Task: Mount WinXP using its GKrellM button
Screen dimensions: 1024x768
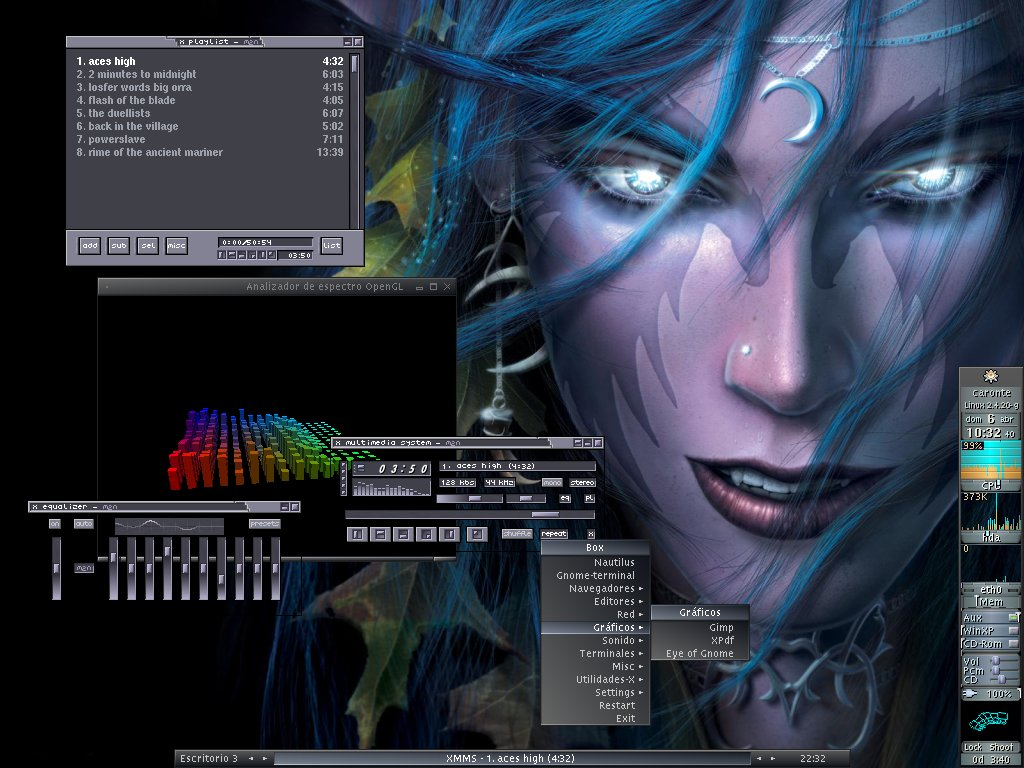Action: pyautogui.click(x=1013, y=631)
